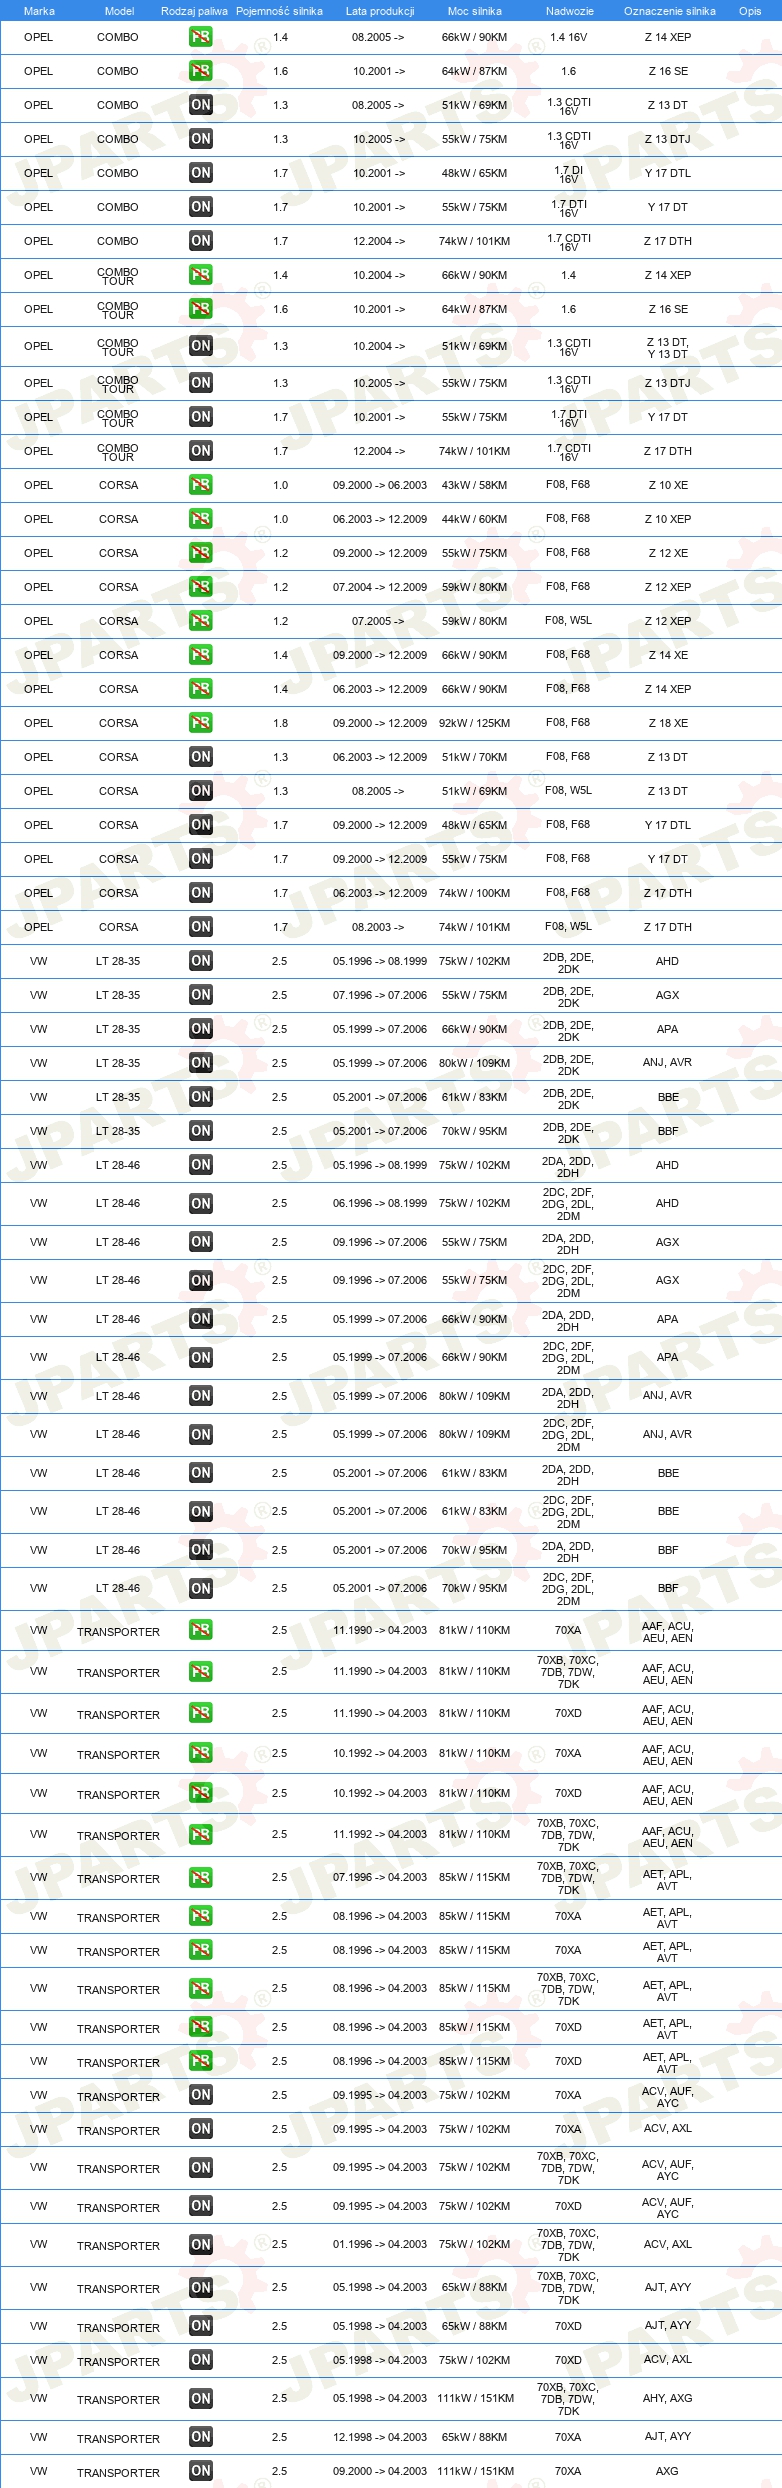This screenshot has height=2488, width=782.
Task: Click diesel icon for Corsa Y 17 DTL row
Action: pyautogui.click(x=200, y=825)
